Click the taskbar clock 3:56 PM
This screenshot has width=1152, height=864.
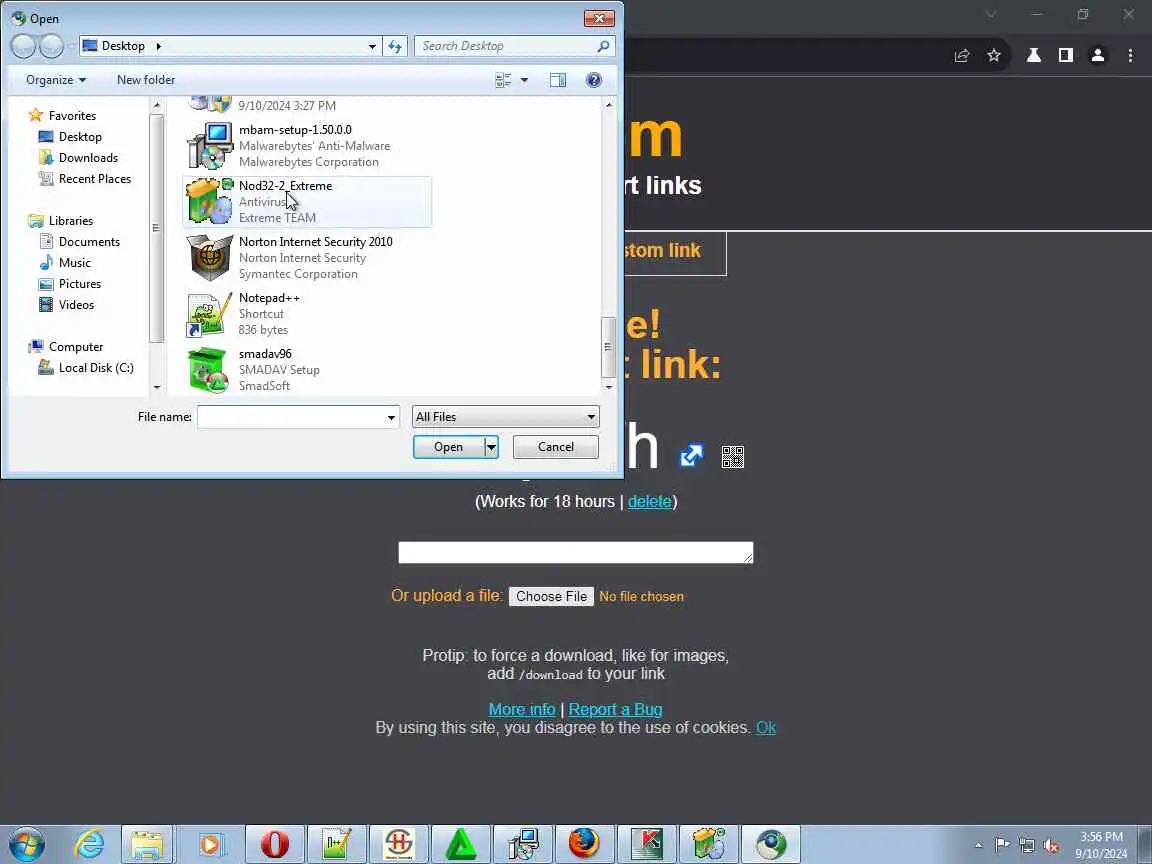pyautogui.click(x=1101, y=837)
